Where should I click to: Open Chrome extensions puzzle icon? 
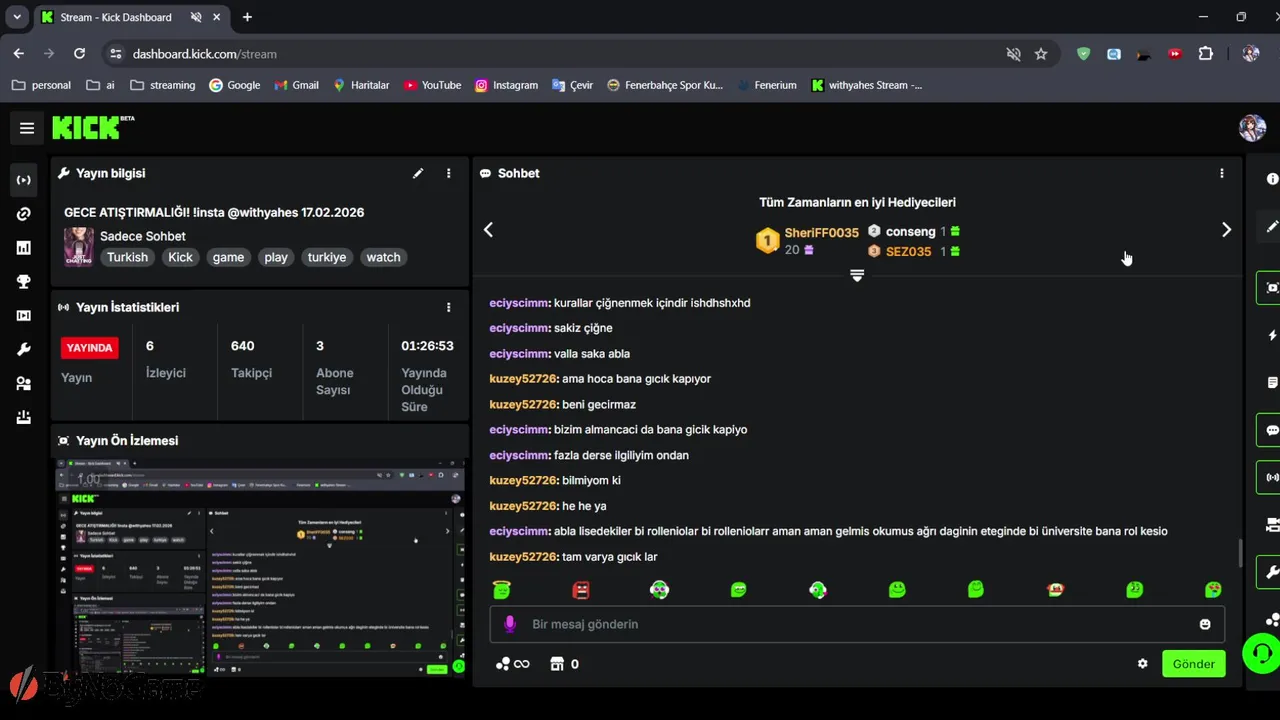coord(1206,54)
